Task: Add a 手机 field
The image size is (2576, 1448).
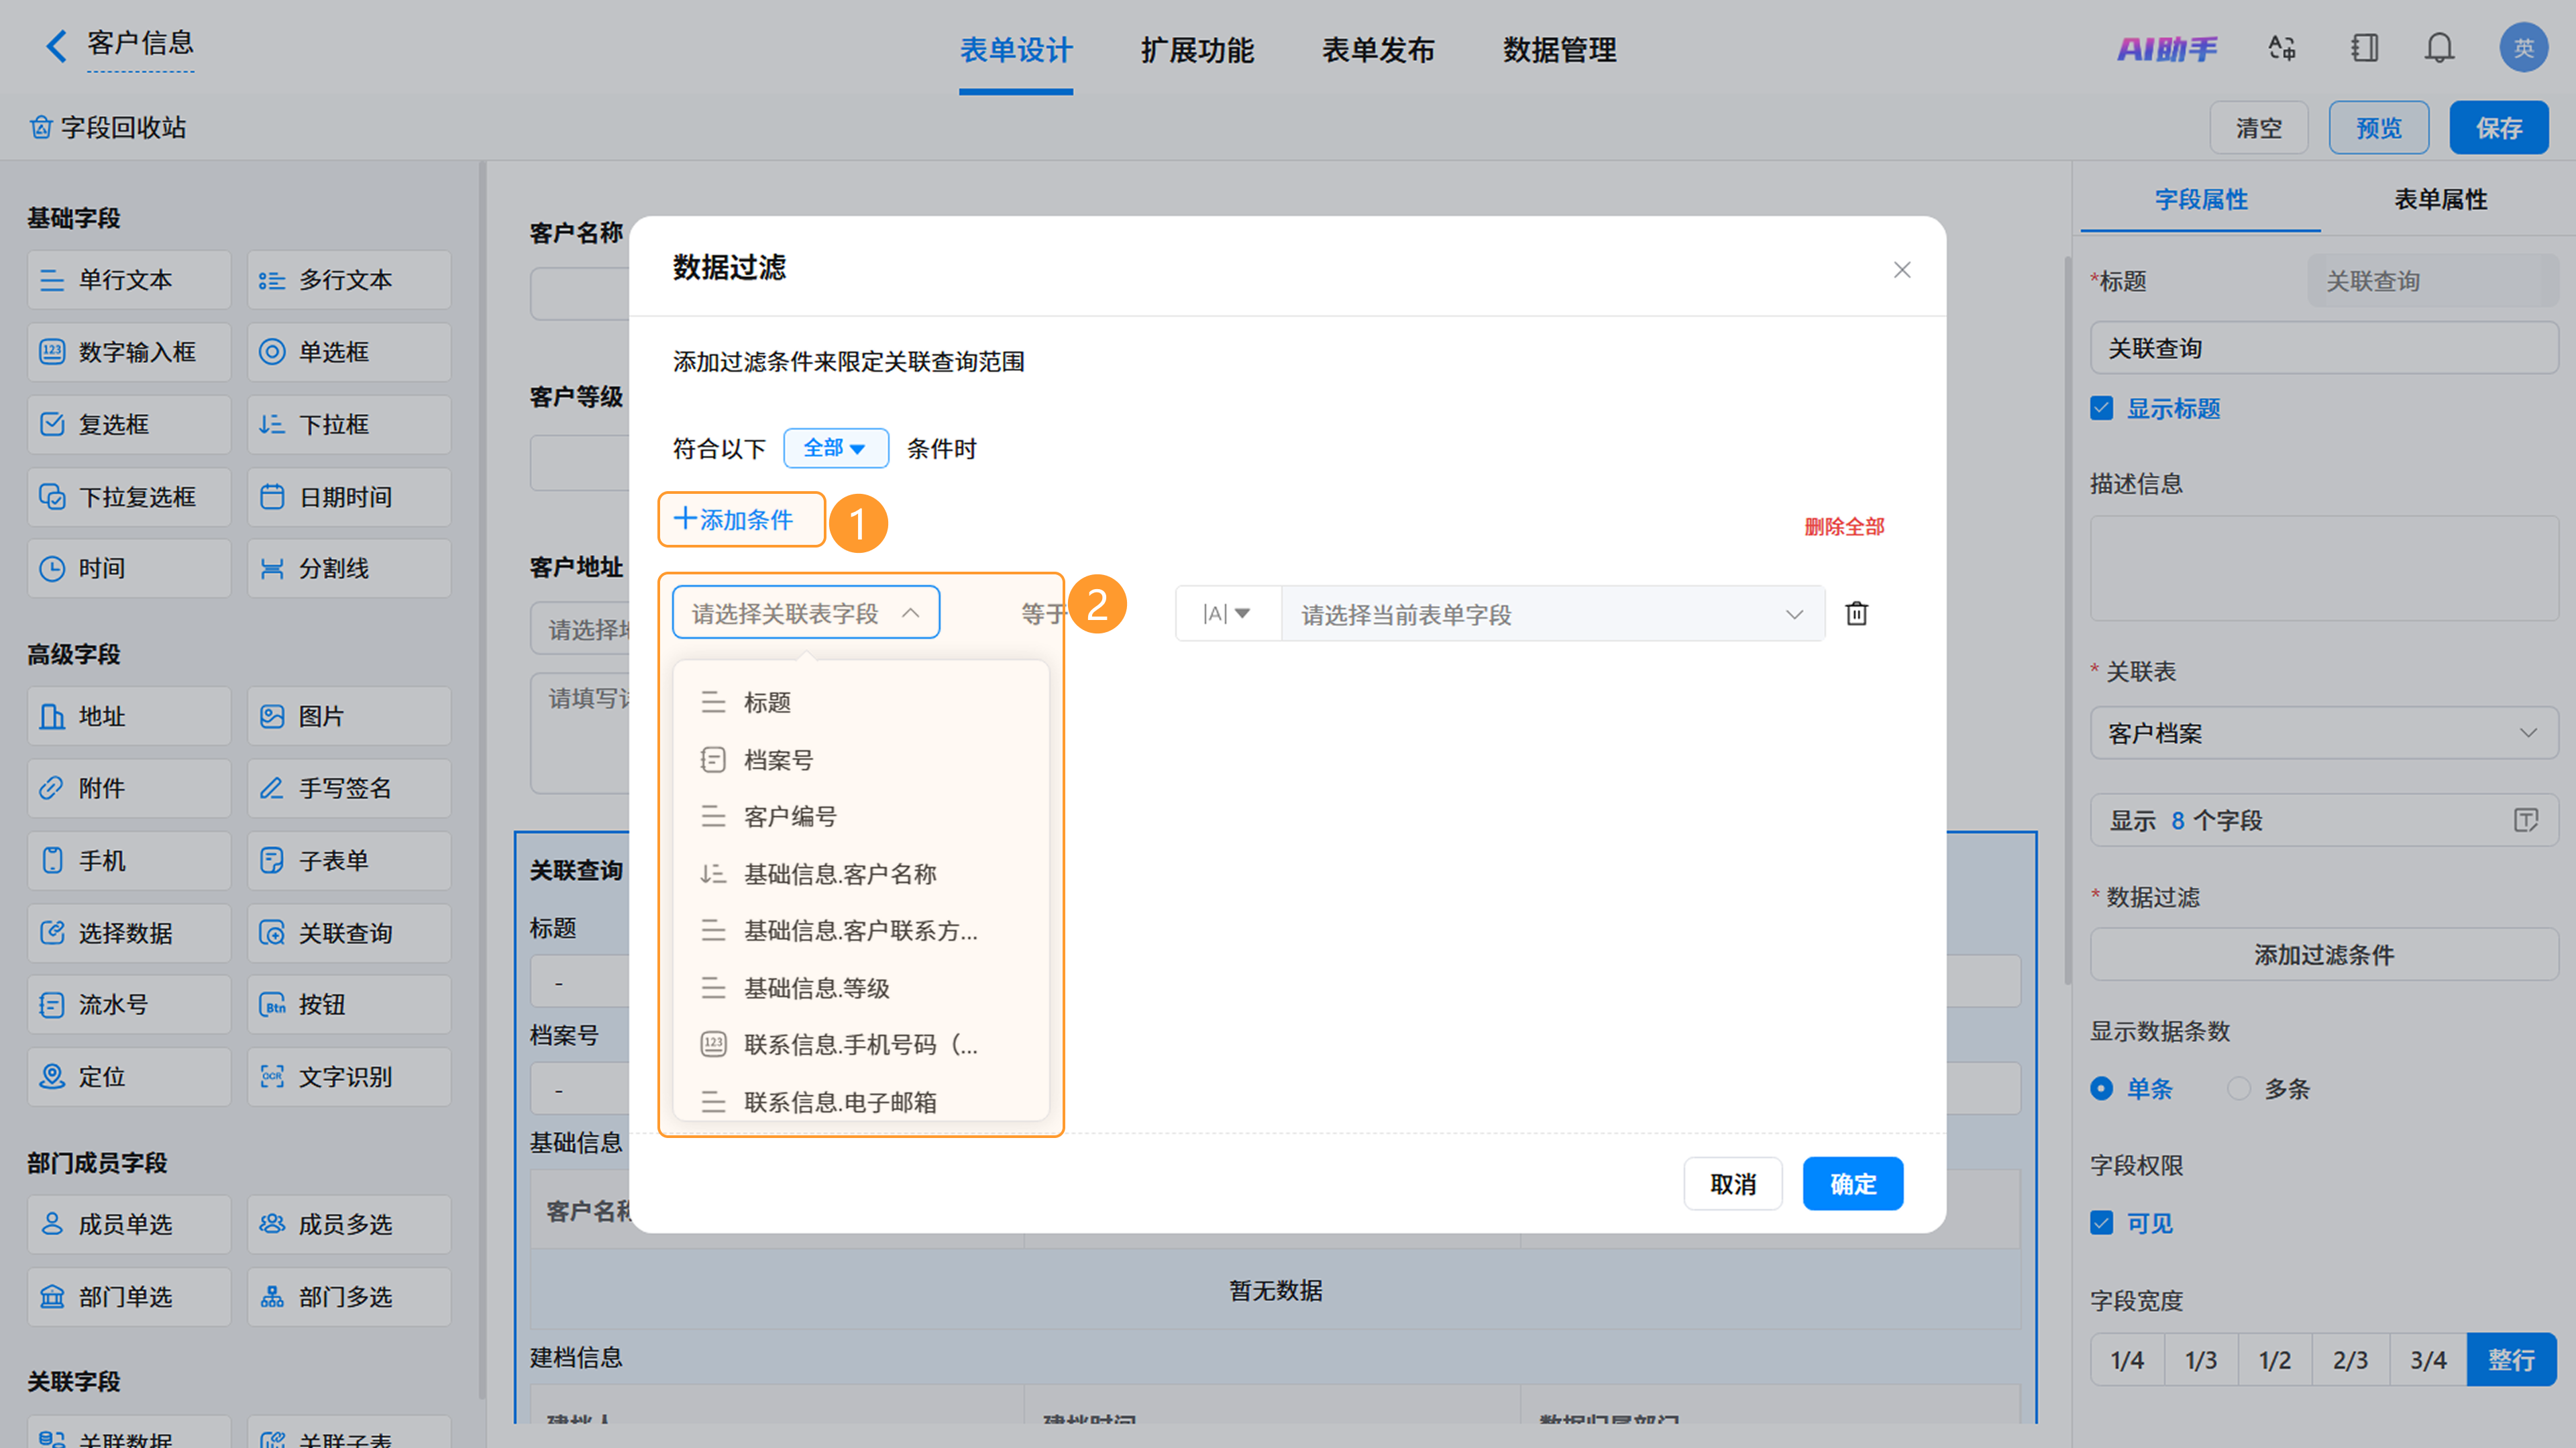Action: [x=129, y=861]
